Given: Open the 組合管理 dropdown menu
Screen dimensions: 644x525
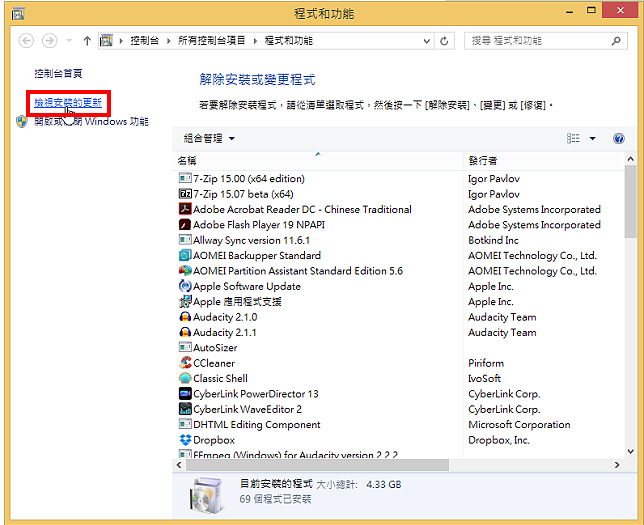Looking at the screenshot, I should pos(209,138).
